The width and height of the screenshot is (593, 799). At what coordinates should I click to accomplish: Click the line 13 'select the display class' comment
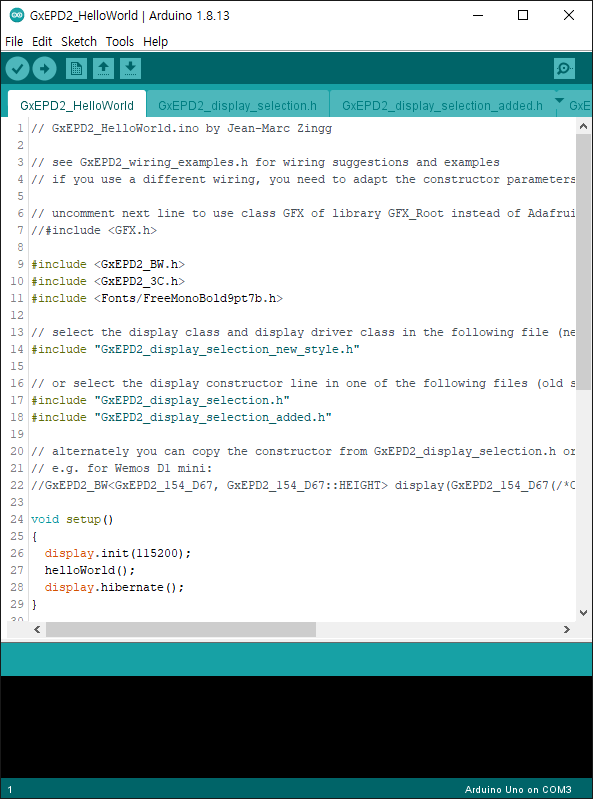303,332
